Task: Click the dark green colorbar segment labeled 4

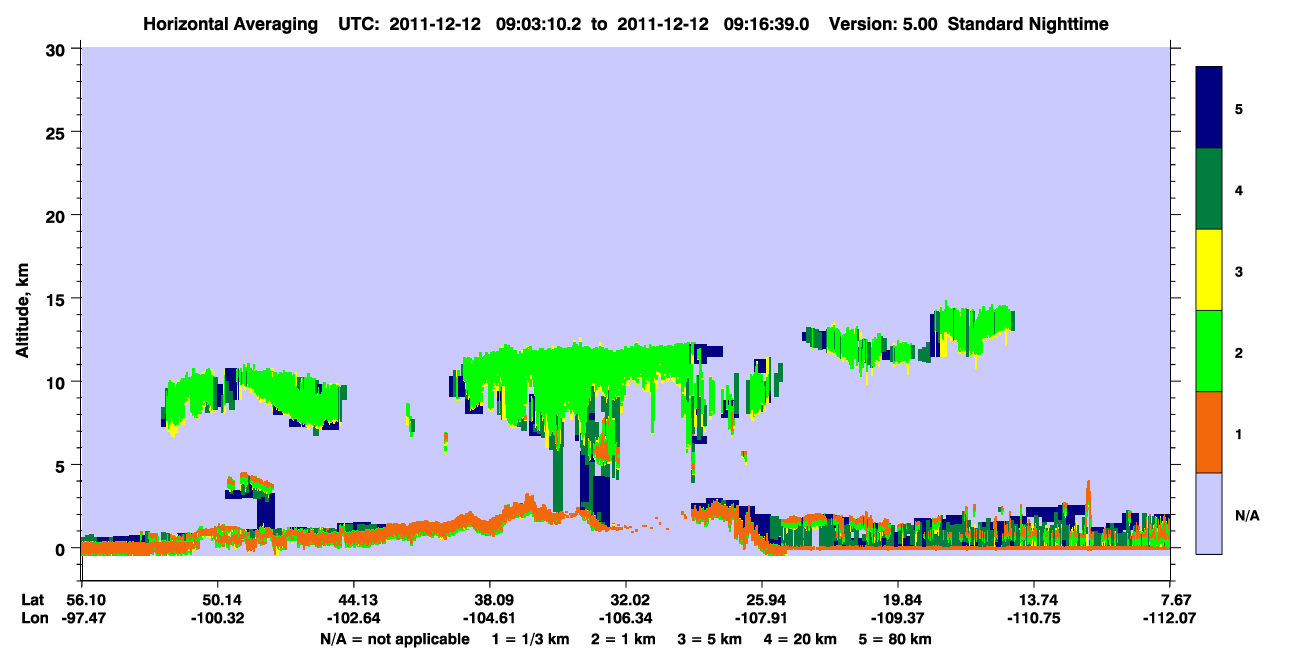Action: tap(1209, 189)
